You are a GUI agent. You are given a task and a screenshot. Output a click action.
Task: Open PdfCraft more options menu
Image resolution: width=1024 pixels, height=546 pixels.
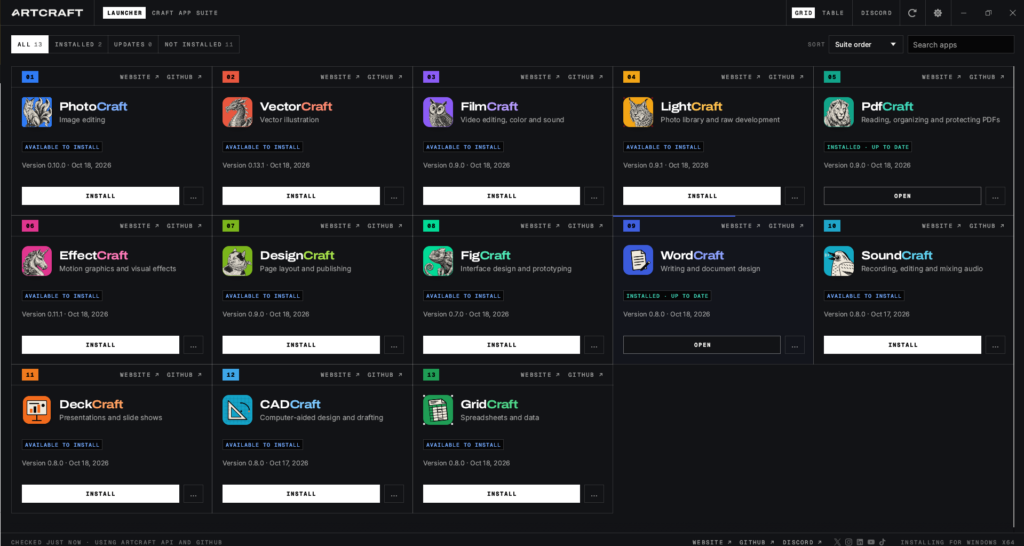tap(995, 196)
